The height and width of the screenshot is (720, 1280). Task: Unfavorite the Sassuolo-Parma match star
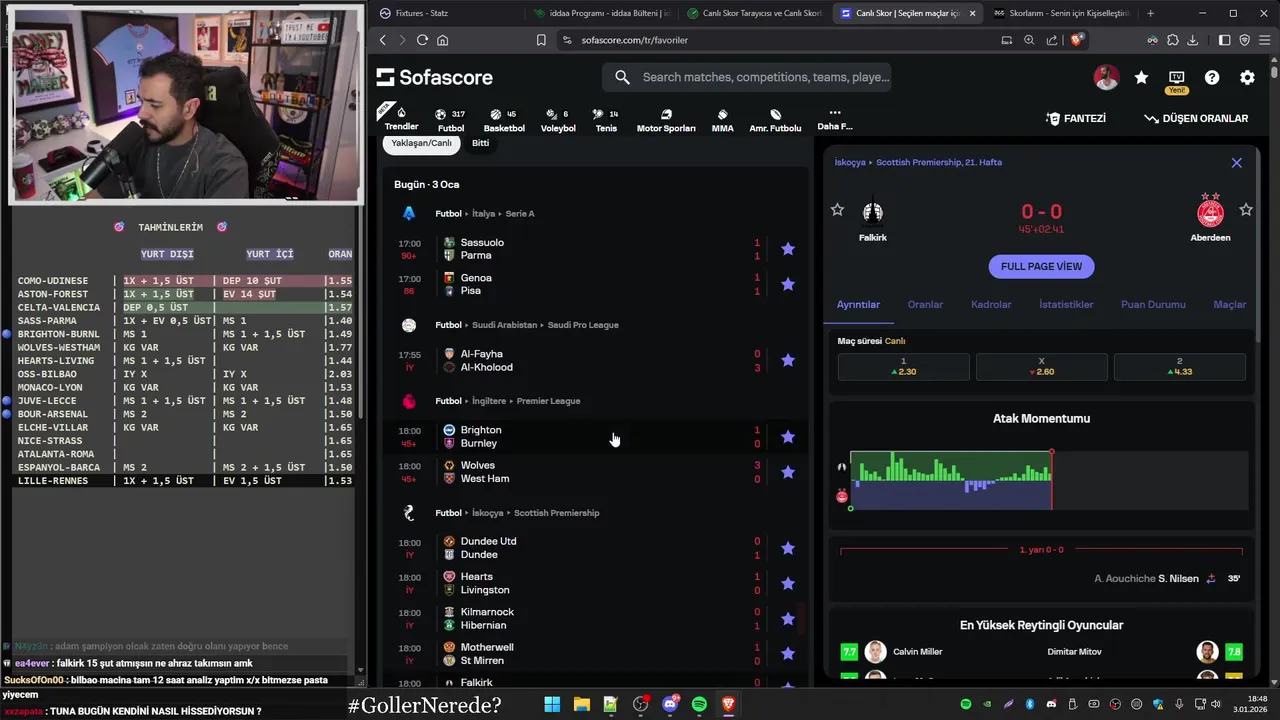(x=788, y=249)
